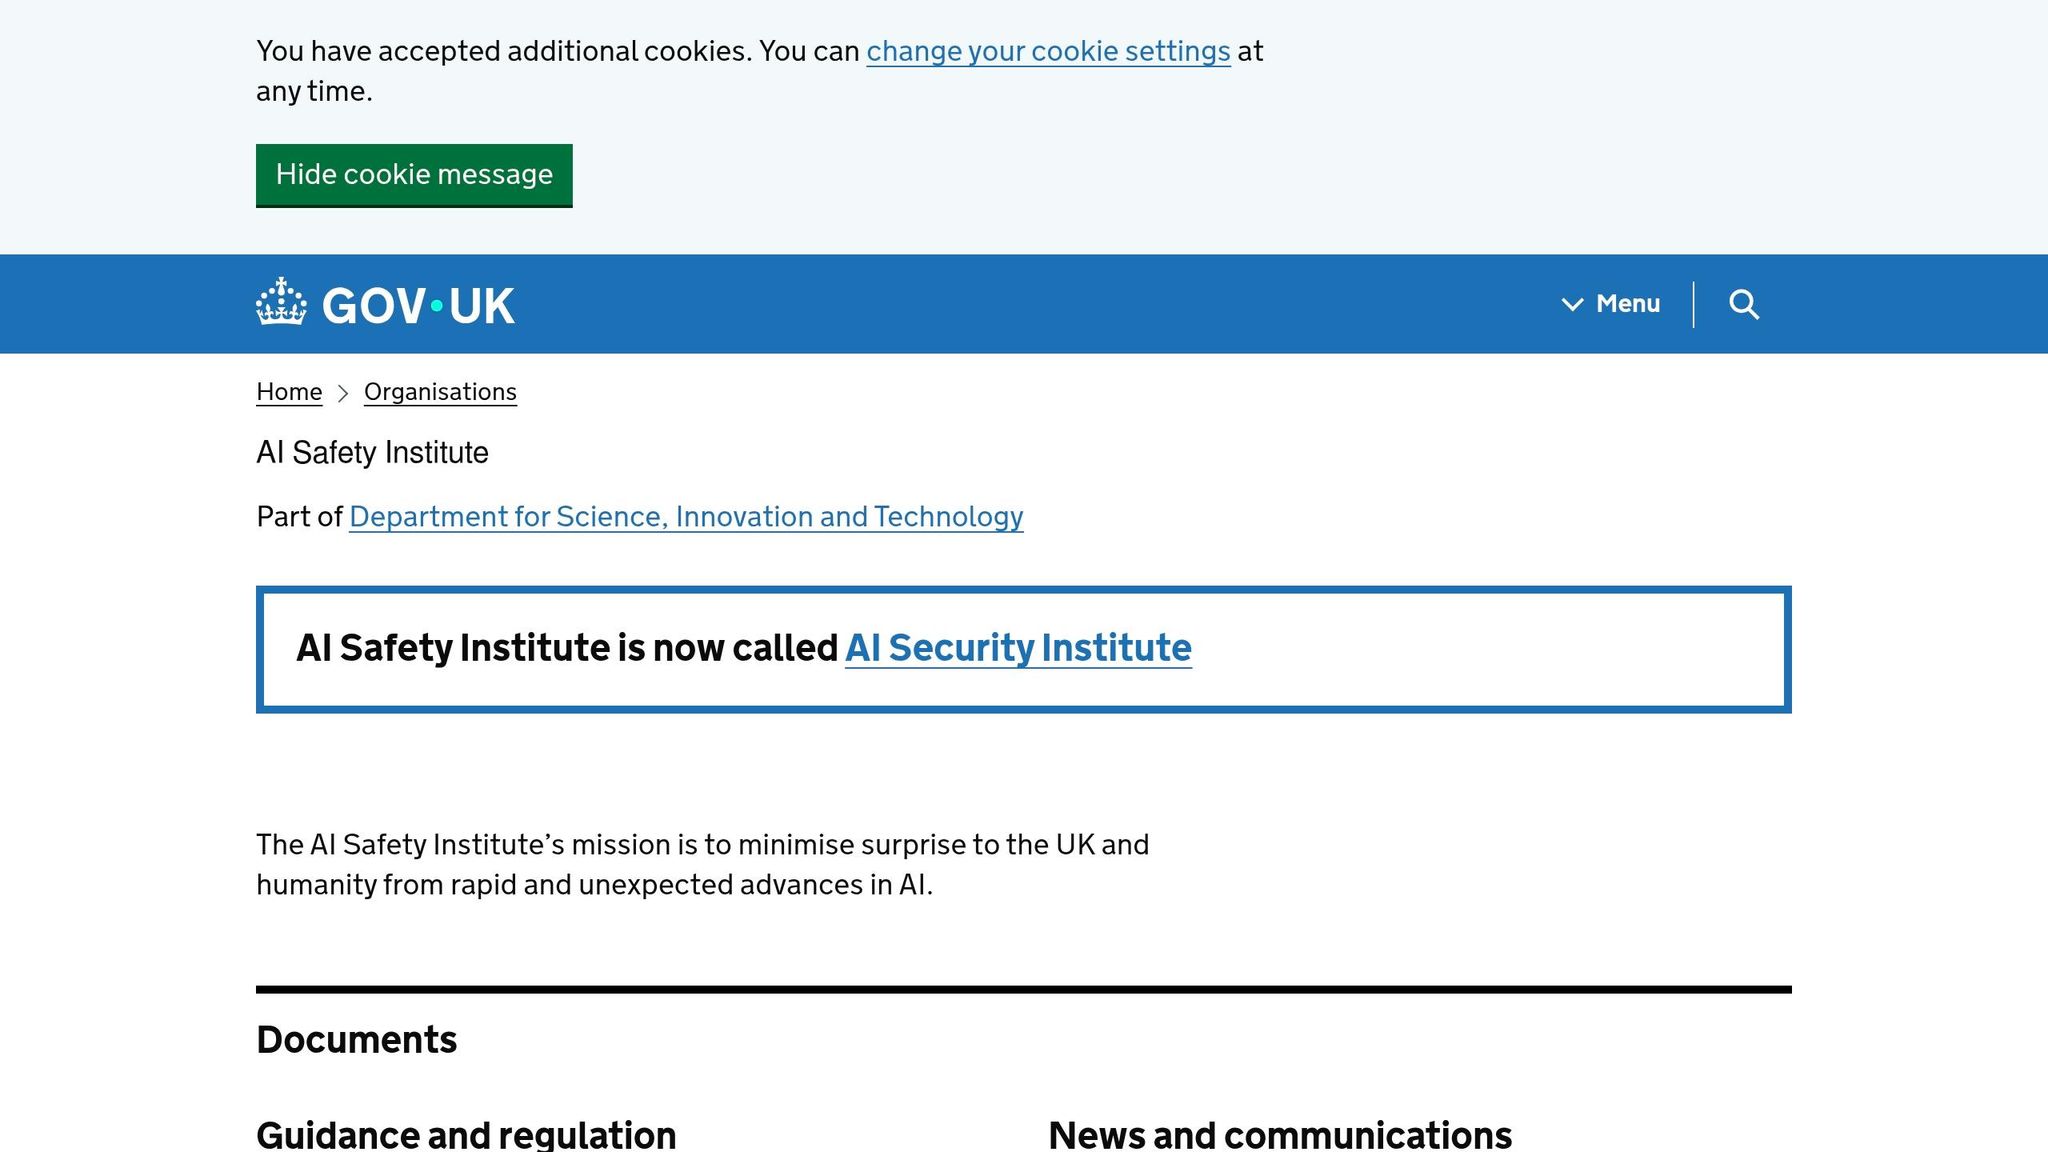Viewport: 2048px width, 1152px height.
Task: Select the Organisations breadcrumb item
Action: (x=440, y=392)
